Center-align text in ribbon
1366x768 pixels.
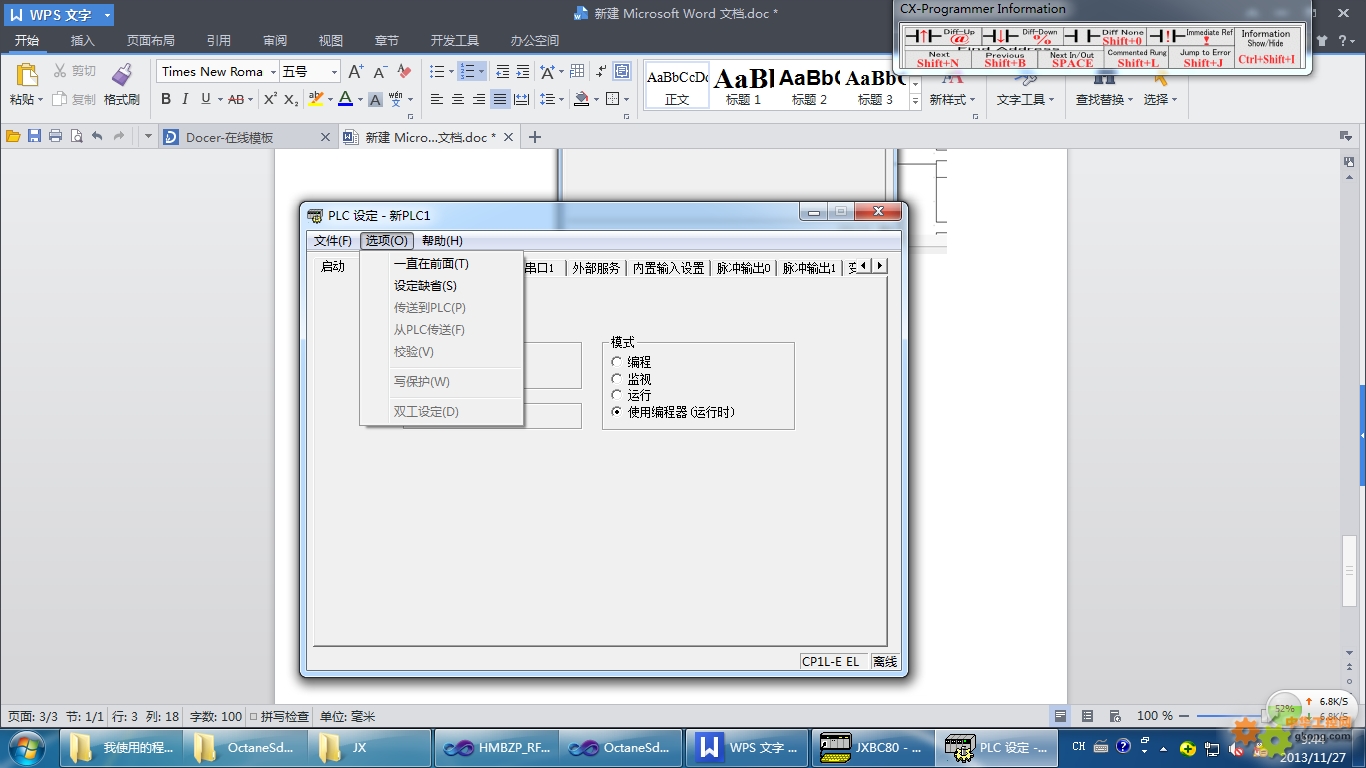click(x=458, y=99)
